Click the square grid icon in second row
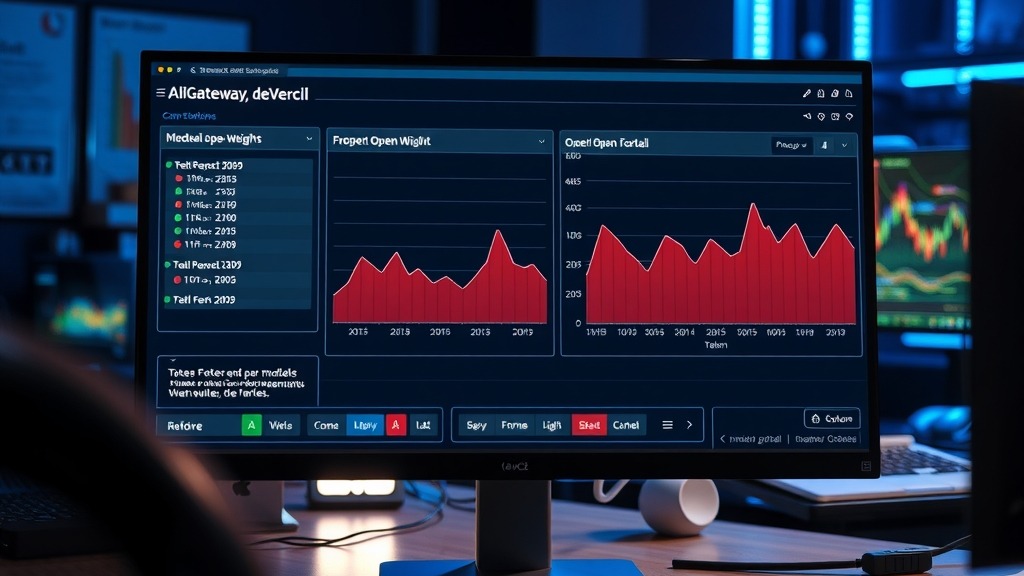Viewport: 1024px width, 576px height. 835,116
